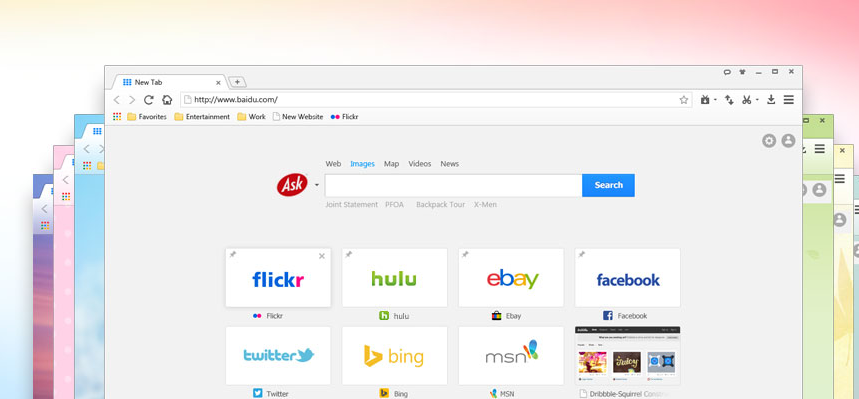Click the Ask search input field
Viewport: 859px width, 399px height.
[454, 185]
